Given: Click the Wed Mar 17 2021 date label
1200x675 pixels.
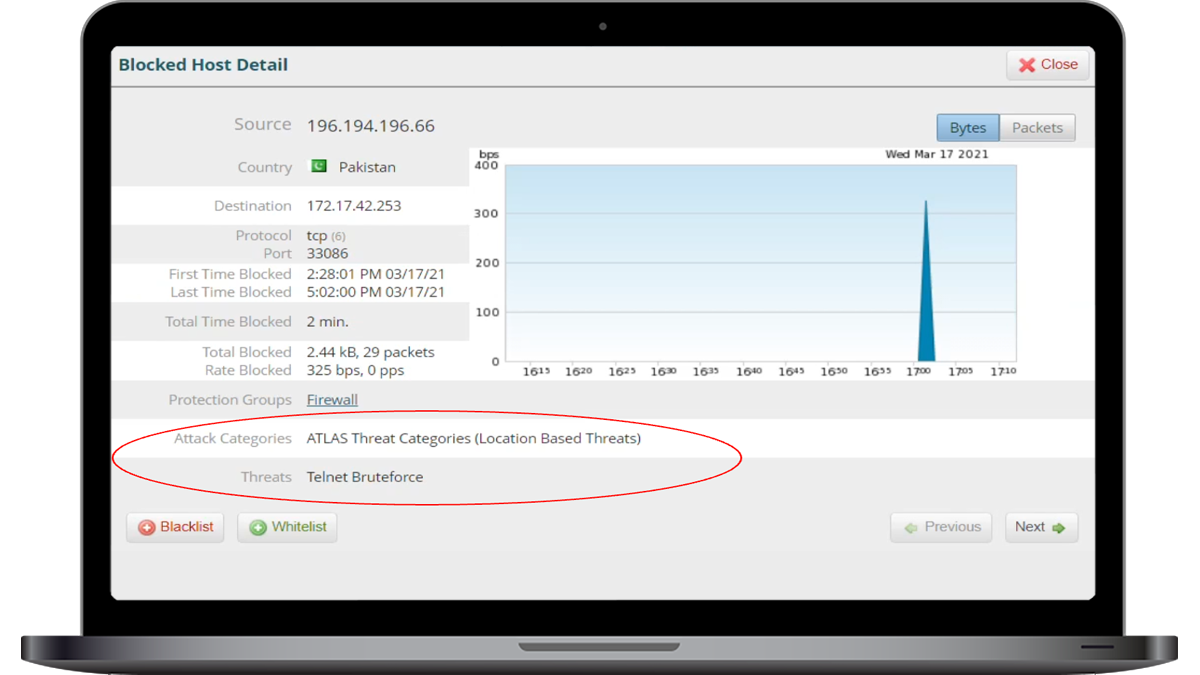Looking at the screenshot, I should click(937, 154).
